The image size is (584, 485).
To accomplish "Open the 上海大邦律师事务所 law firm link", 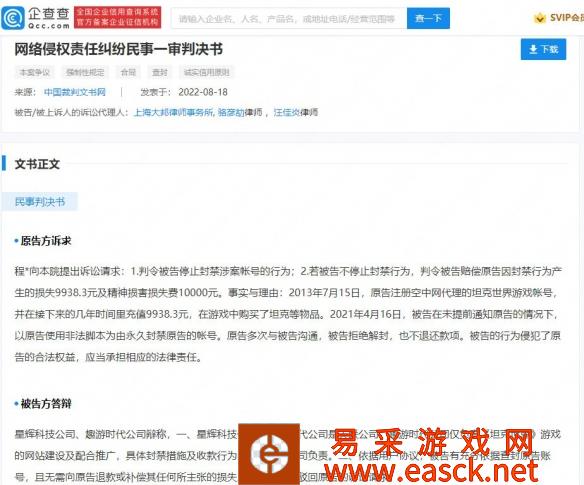I will coord(173,112).
